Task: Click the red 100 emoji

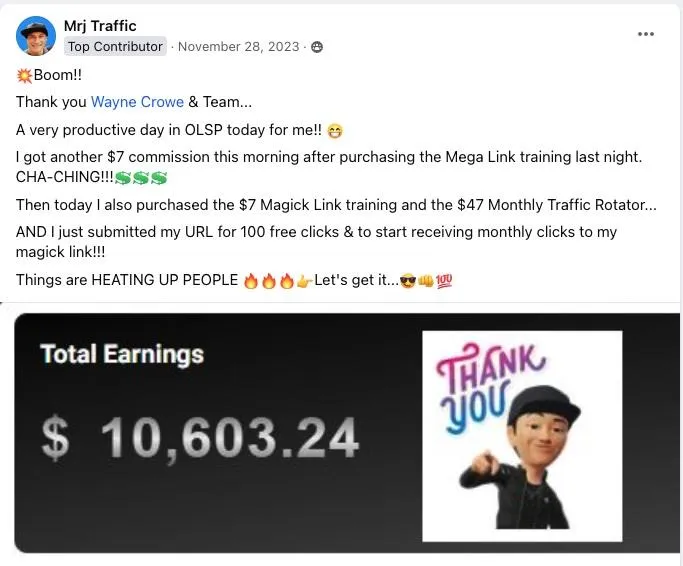Action: 444,281
